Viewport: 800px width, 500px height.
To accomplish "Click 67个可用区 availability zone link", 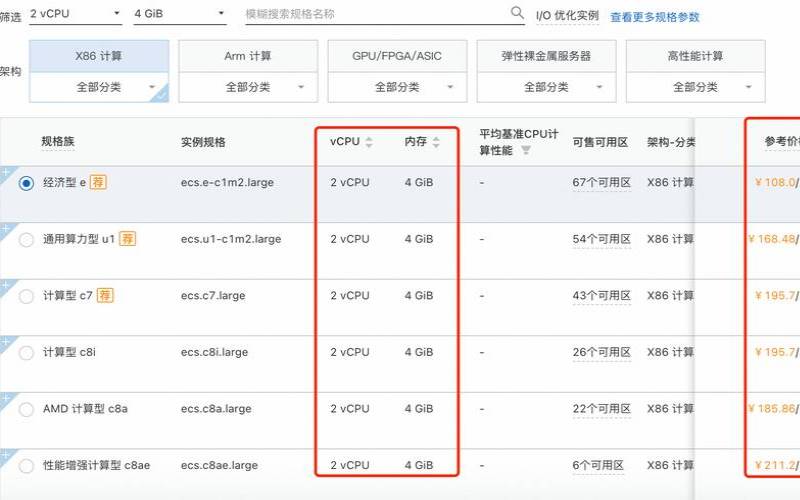I will (600, 183).
